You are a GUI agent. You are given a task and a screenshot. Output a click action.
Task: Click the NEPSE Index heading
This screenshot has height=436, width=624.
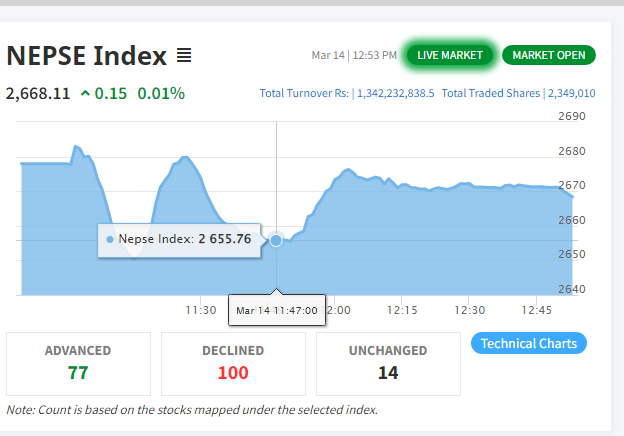click(86, 55)
